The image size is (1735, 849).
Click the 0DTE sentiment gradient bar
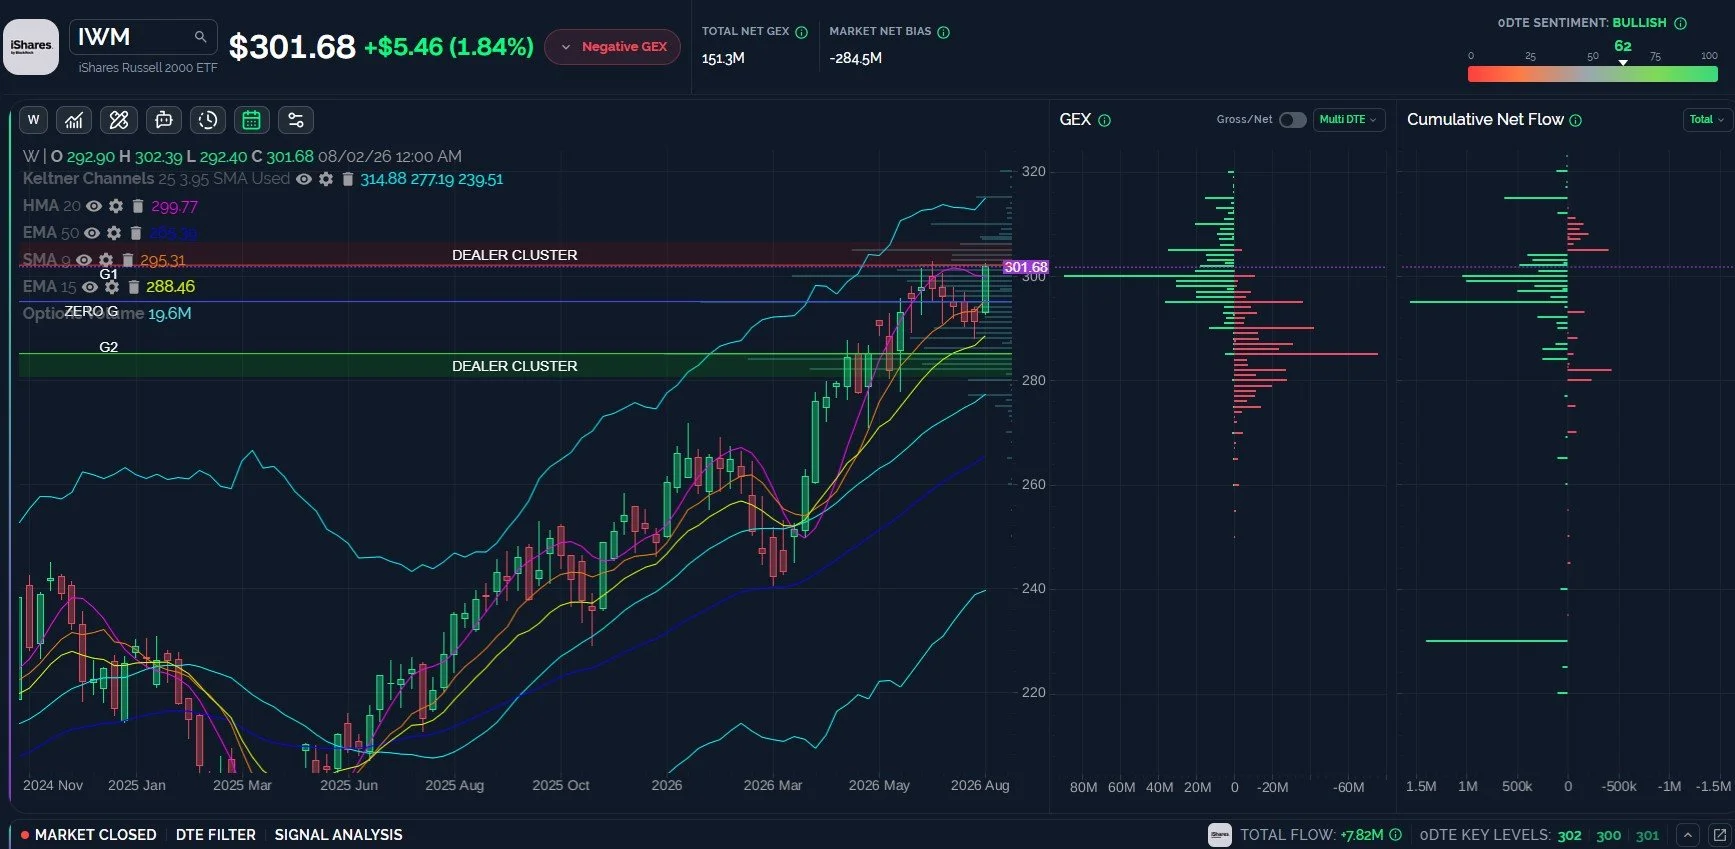(1593, 74)
